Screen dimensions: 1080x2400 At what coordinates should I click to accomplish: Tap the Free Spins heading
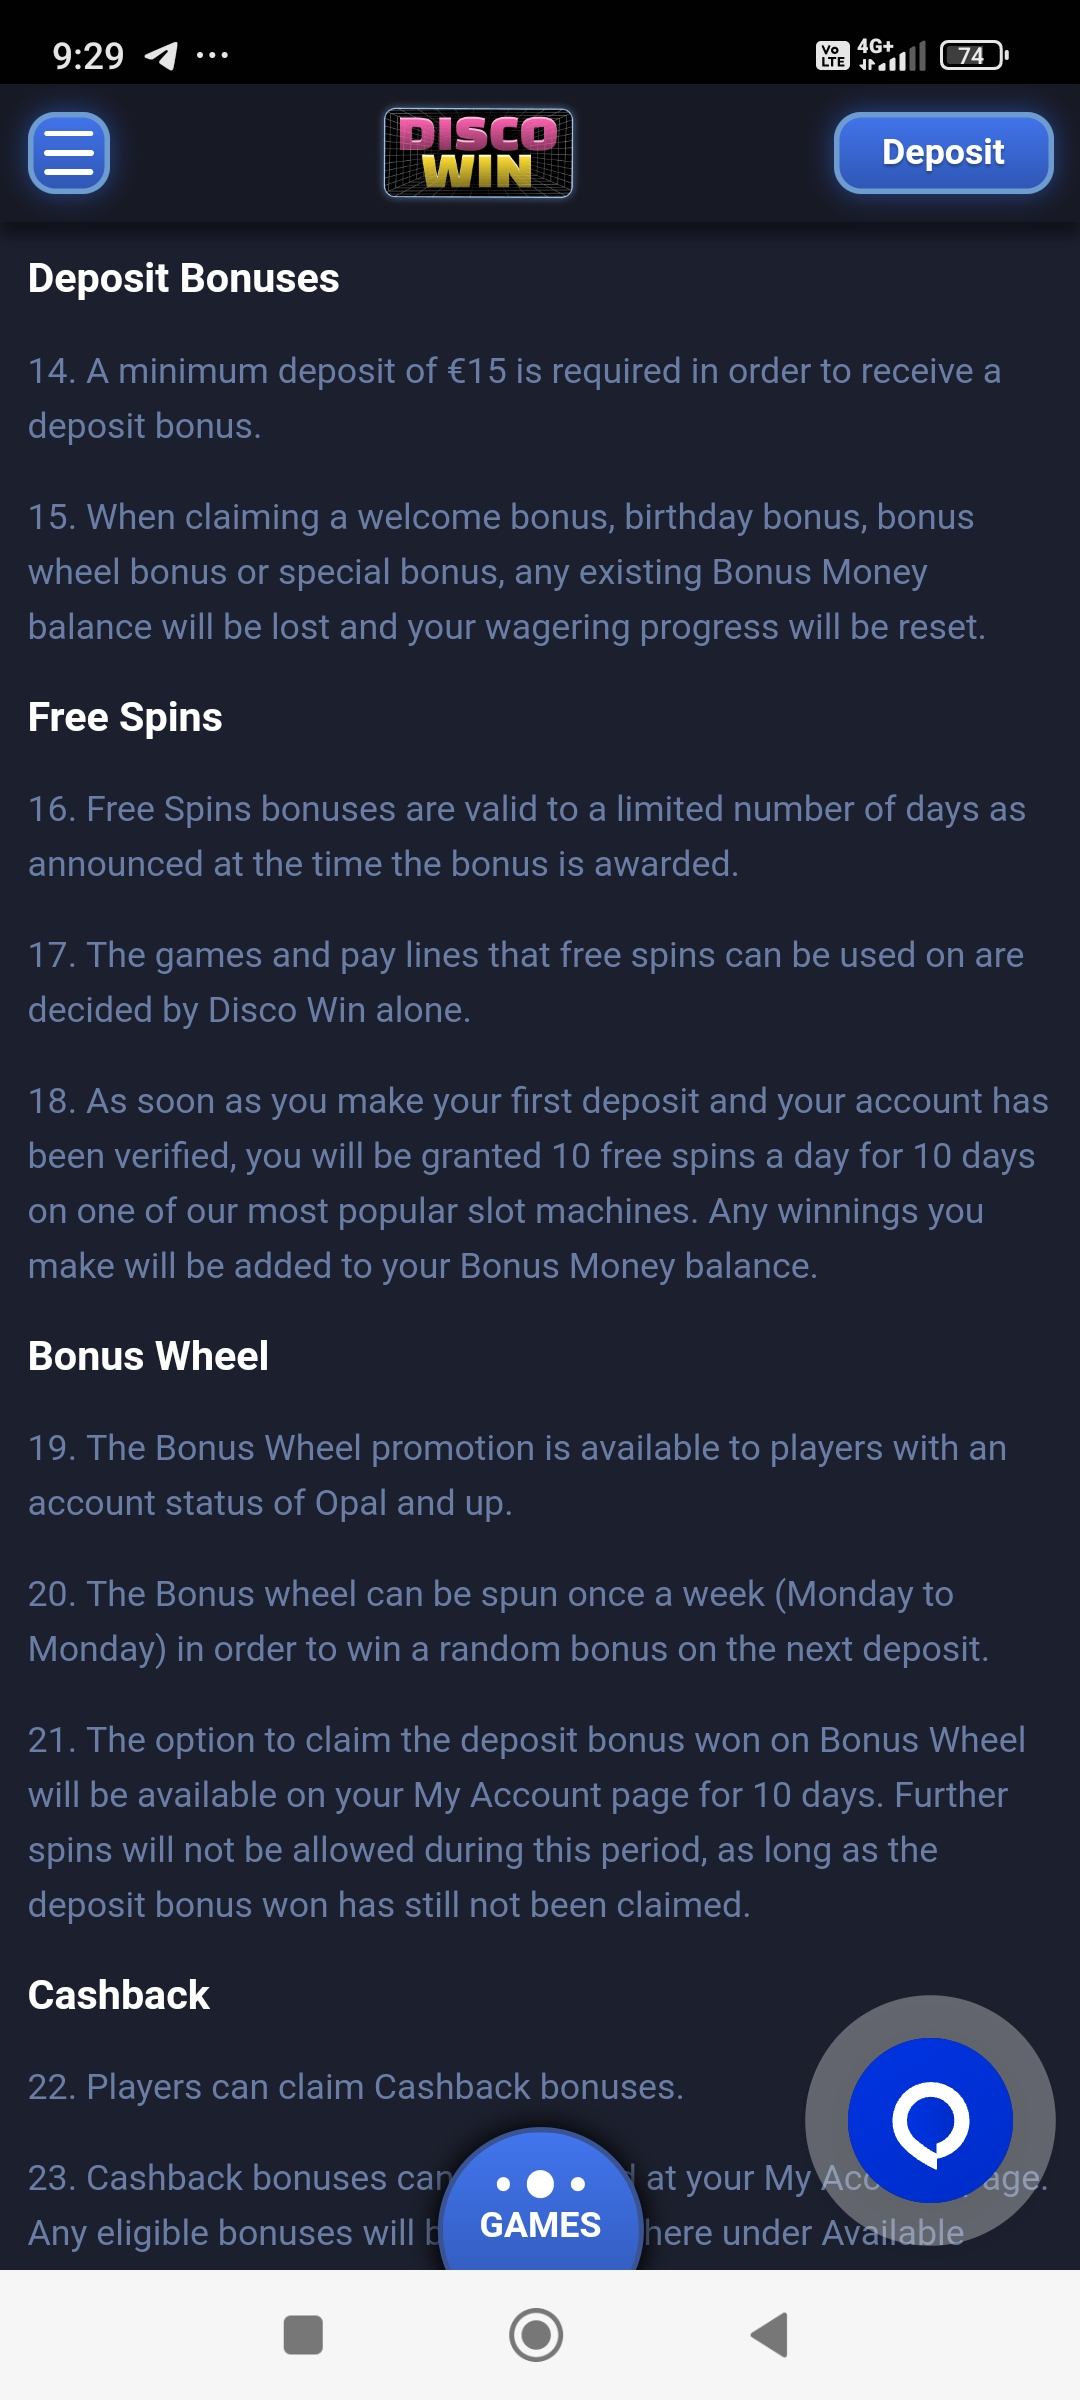tap(125, 717)
